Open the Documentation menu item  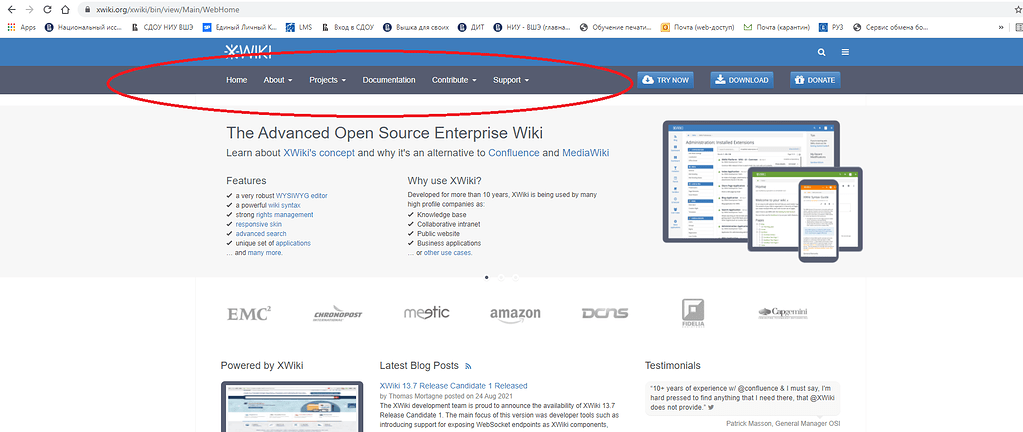389,80
